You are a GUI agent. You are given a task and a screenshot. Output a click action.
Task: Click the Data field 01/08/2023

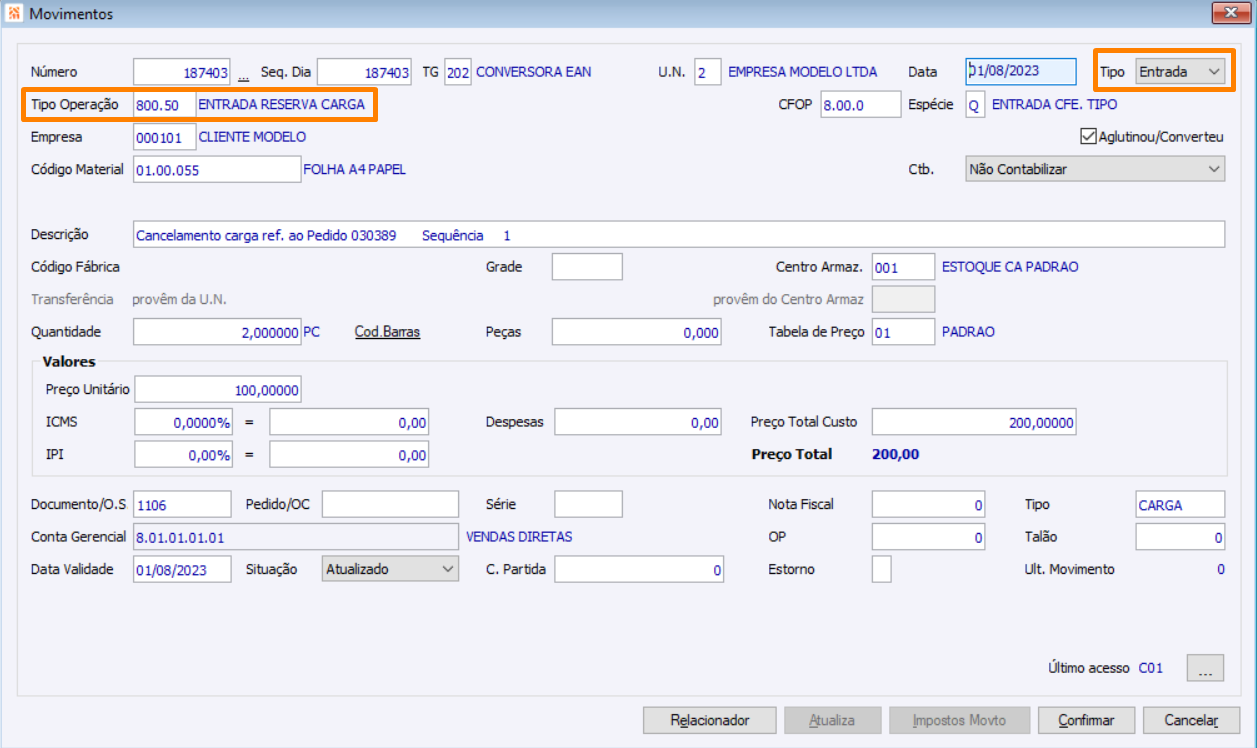[1021, 72]
